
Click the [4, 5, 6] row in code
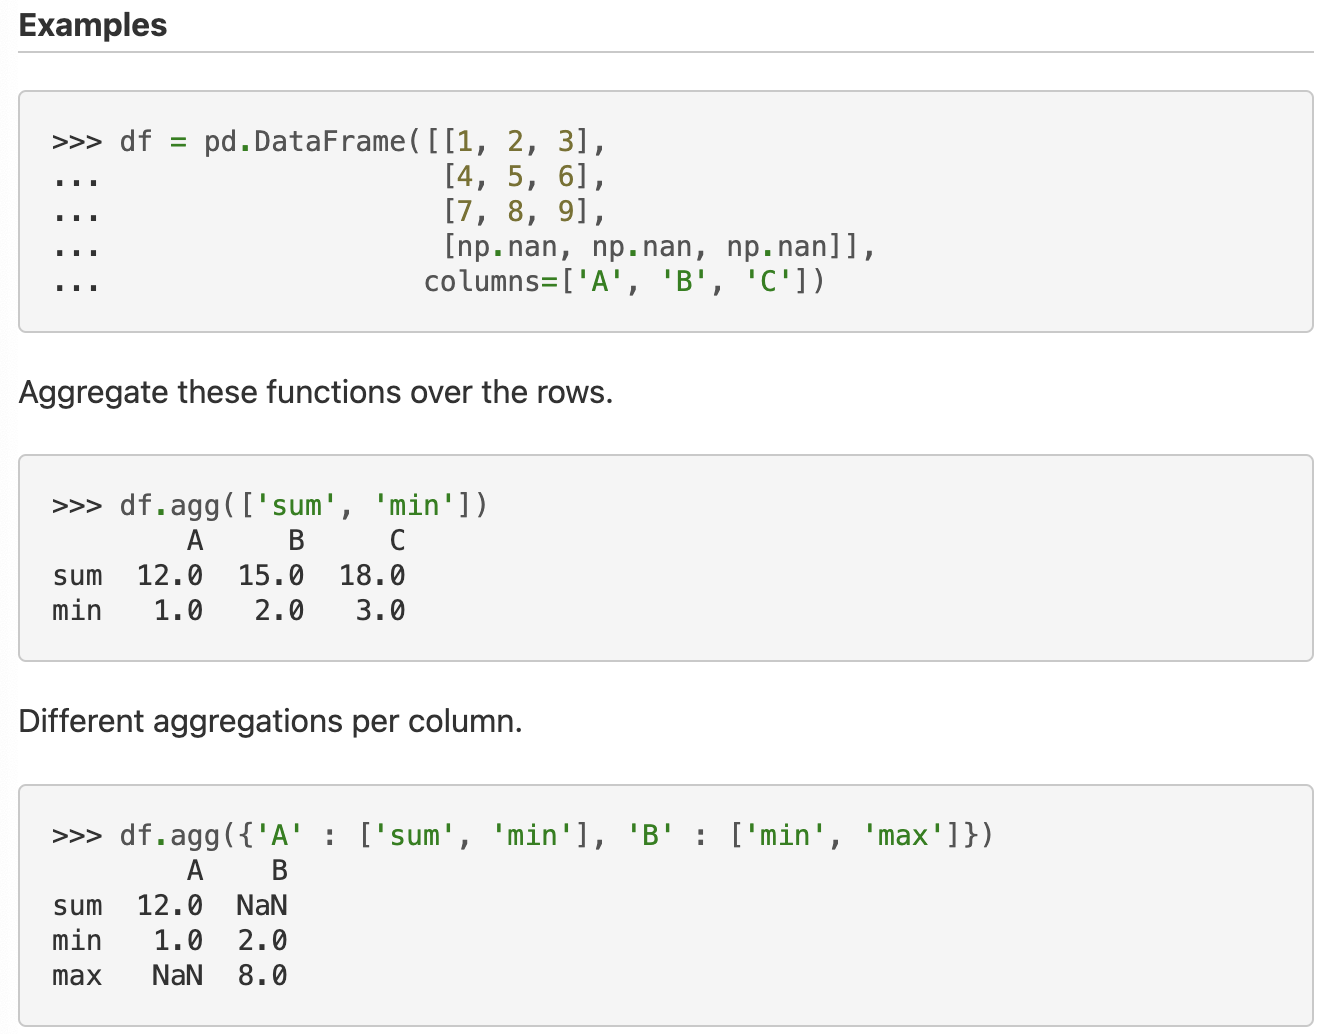[x=525, y=177]
